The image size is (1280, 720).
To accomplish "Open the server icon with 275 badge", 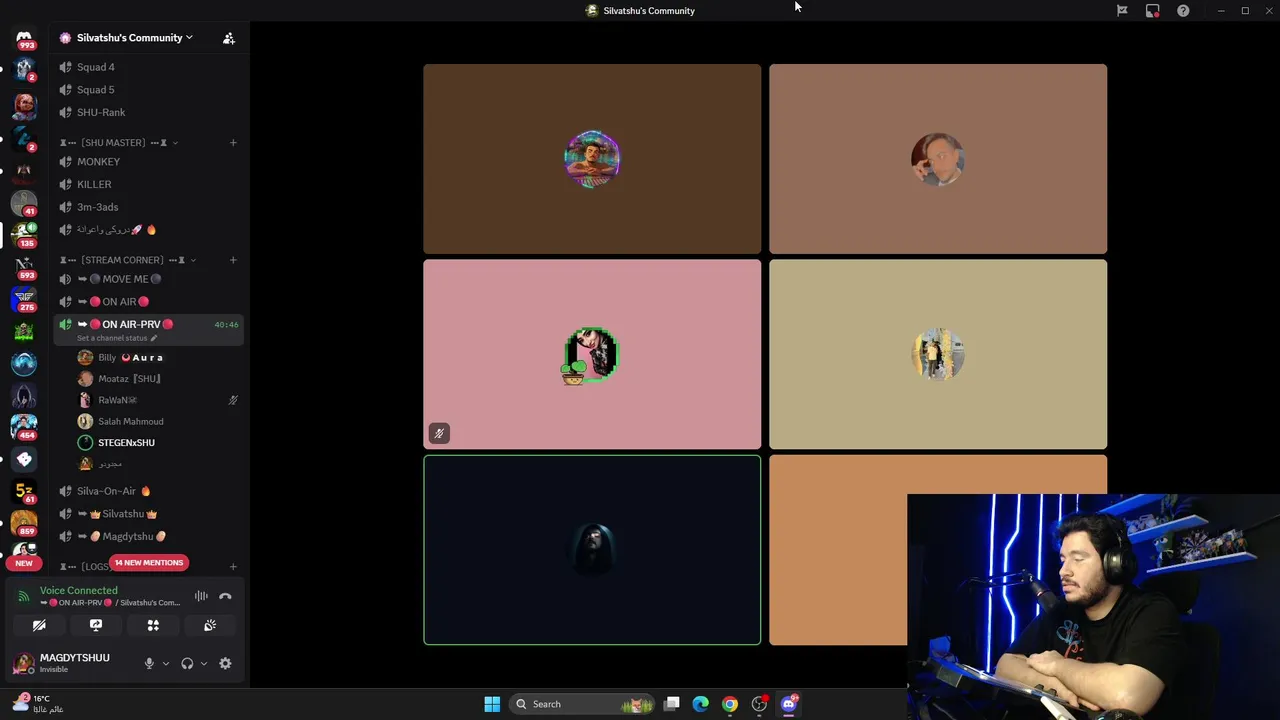I will pos(24,299).
